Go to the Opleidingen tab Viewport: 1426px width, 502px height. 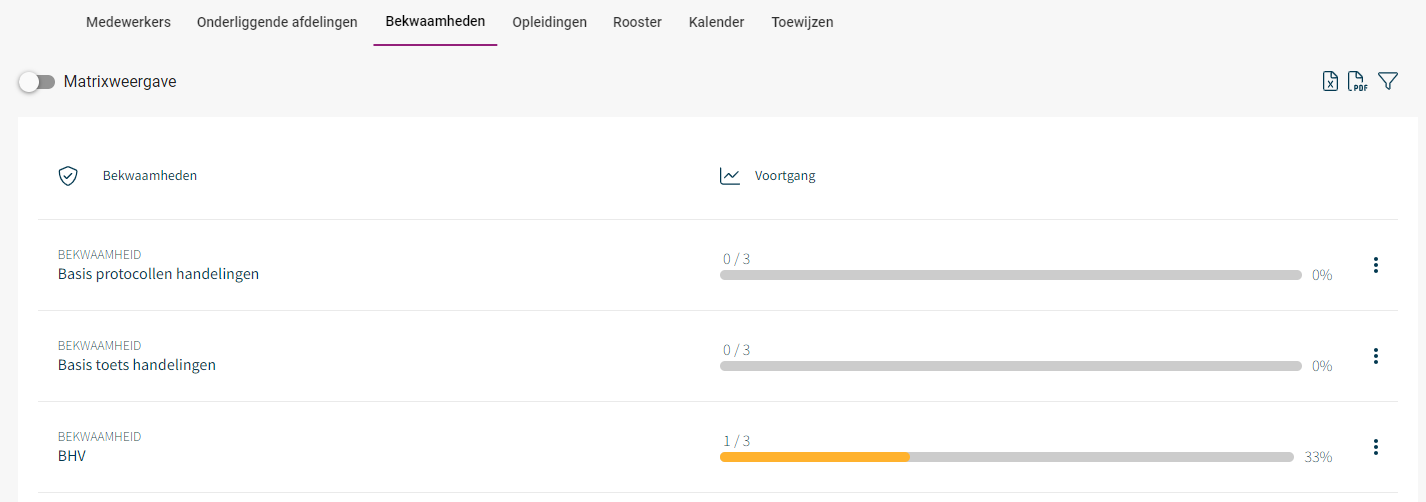[x=549, y=22]
